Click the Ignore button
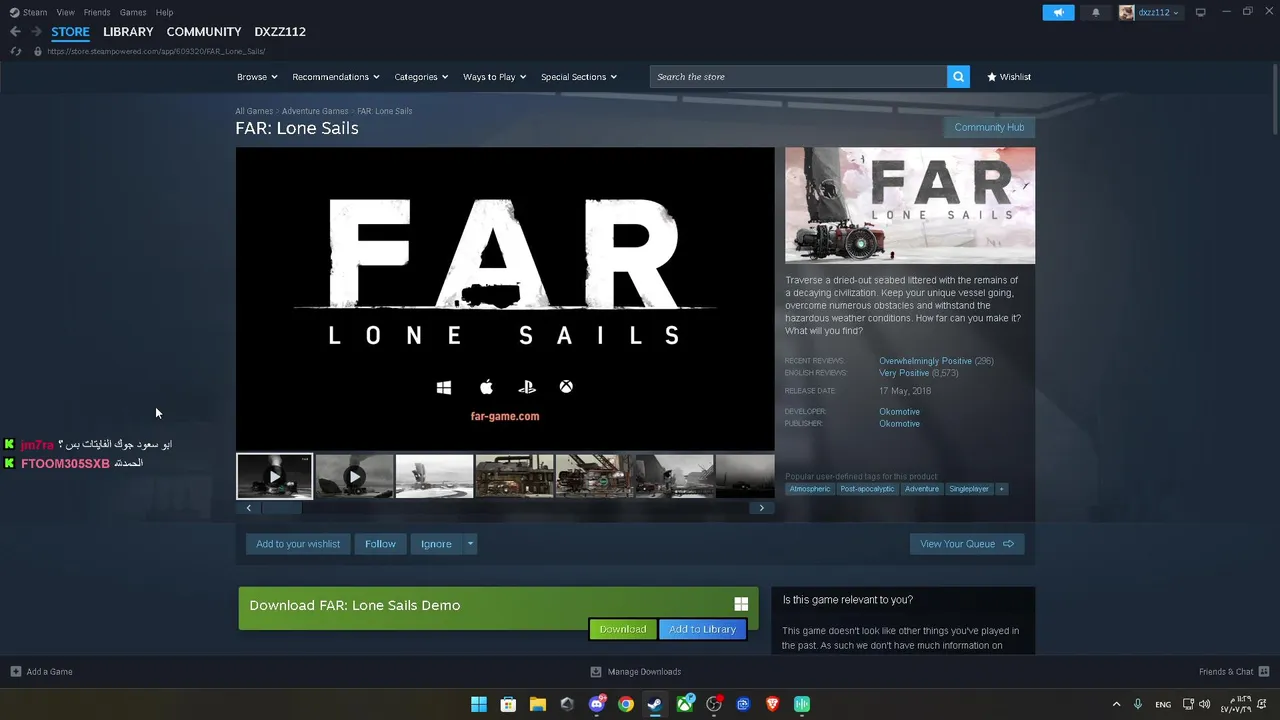This screenshot has width=1280, height=720. pyautogui.click(x=436, y=544)
